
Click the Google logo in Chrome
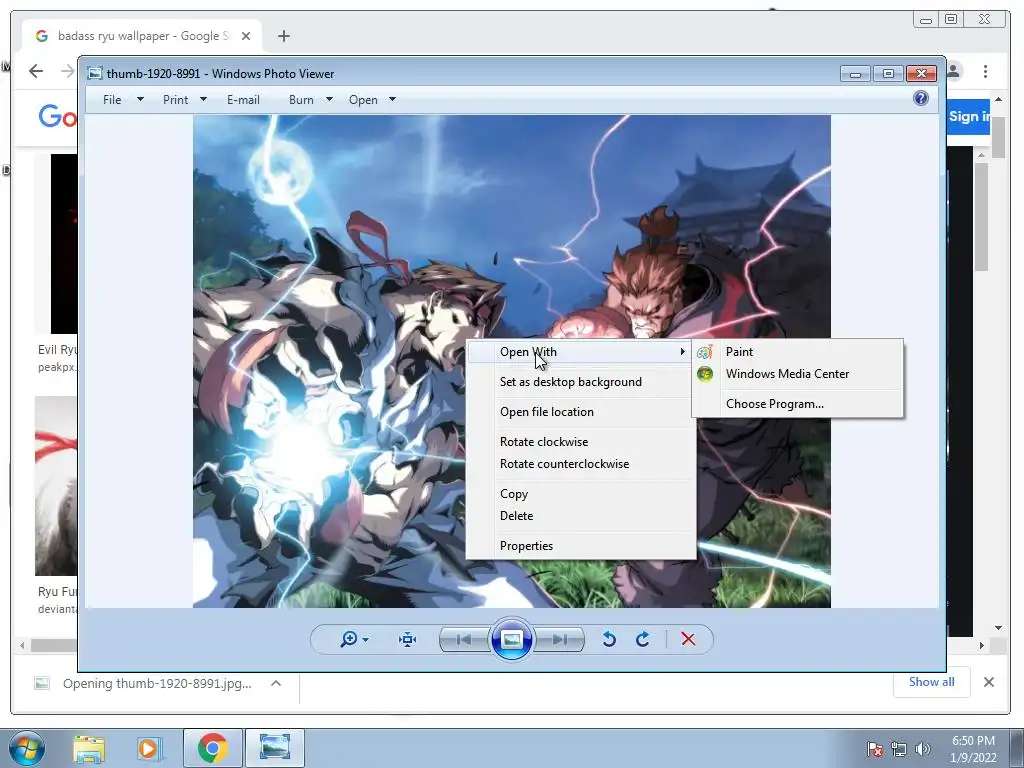point(57,116)
